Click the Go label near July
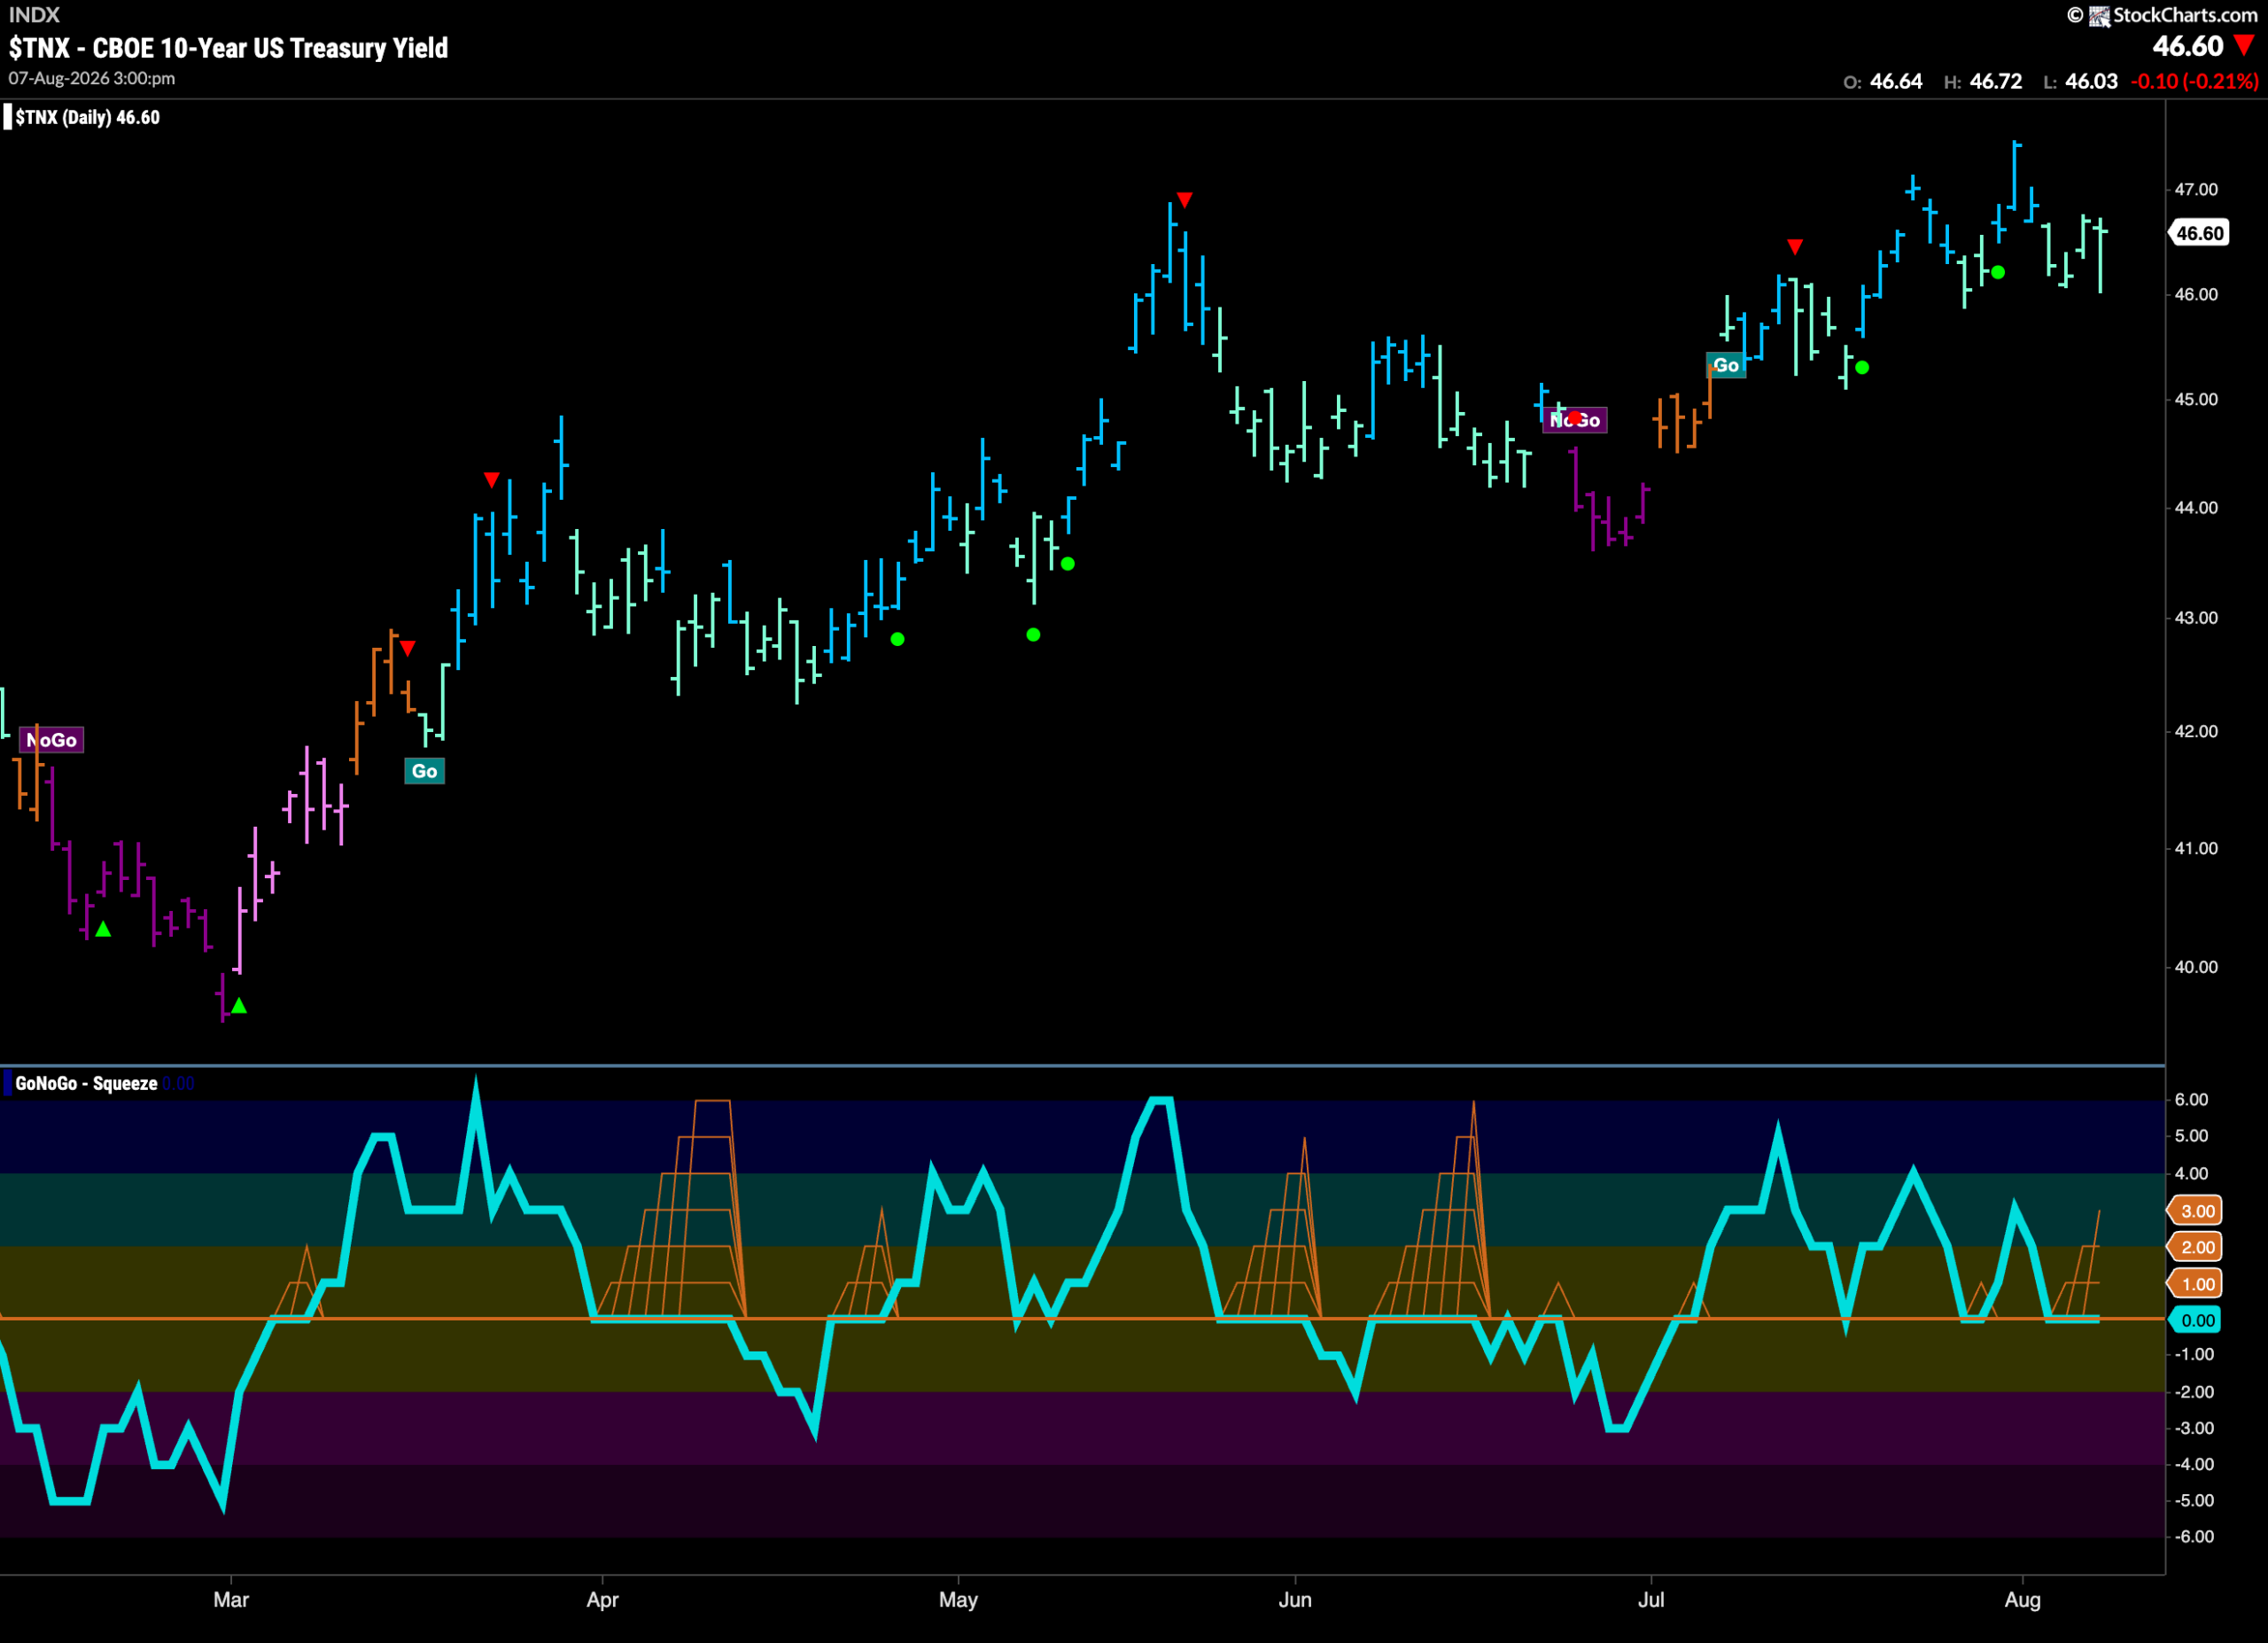2268x1643 pixels. [1726, 365]
